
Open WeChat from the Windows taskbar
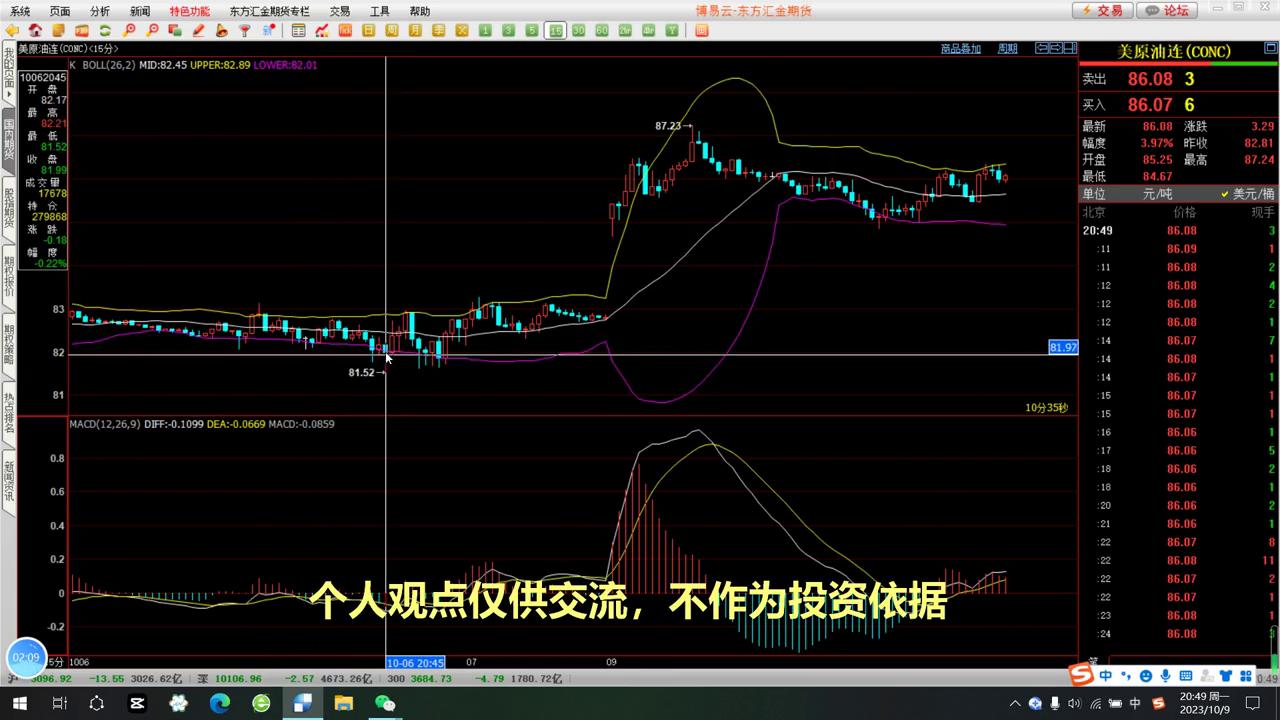(x=385, y=704)
